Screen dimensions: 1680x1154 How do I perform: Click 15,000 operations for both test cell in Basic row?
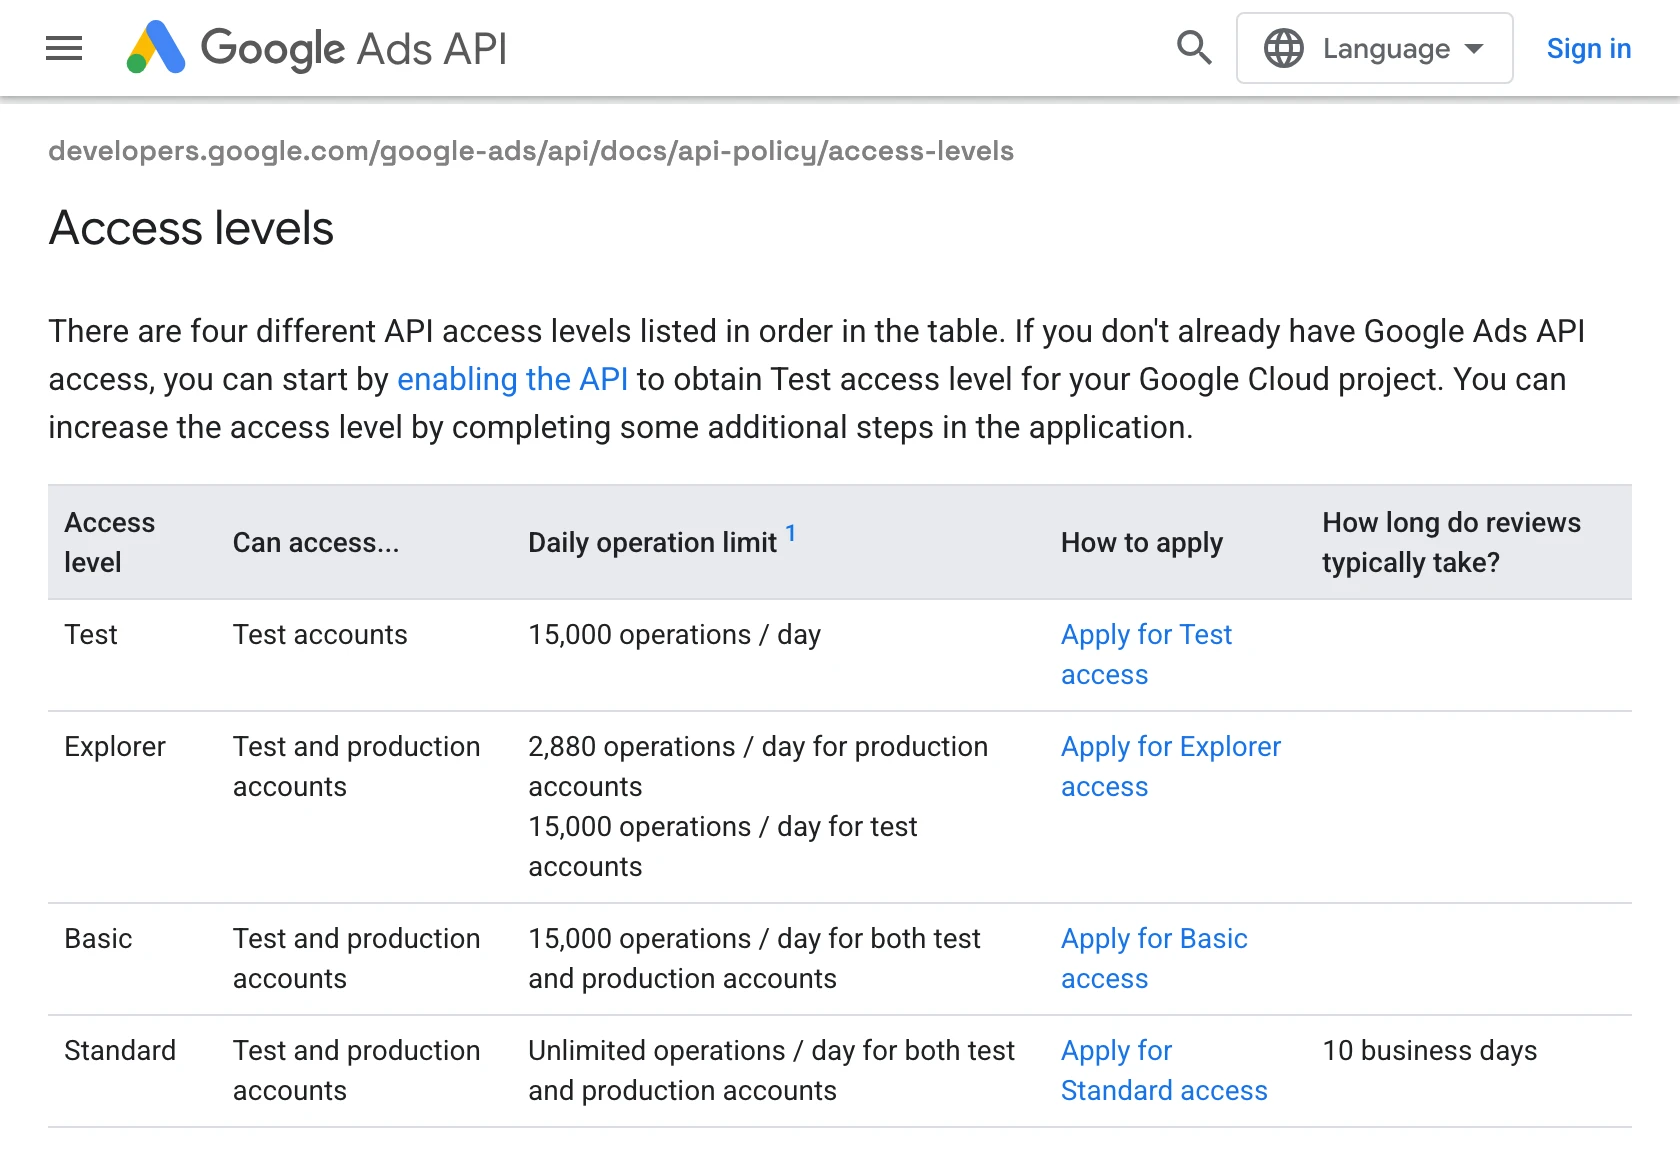pos(754,958)
